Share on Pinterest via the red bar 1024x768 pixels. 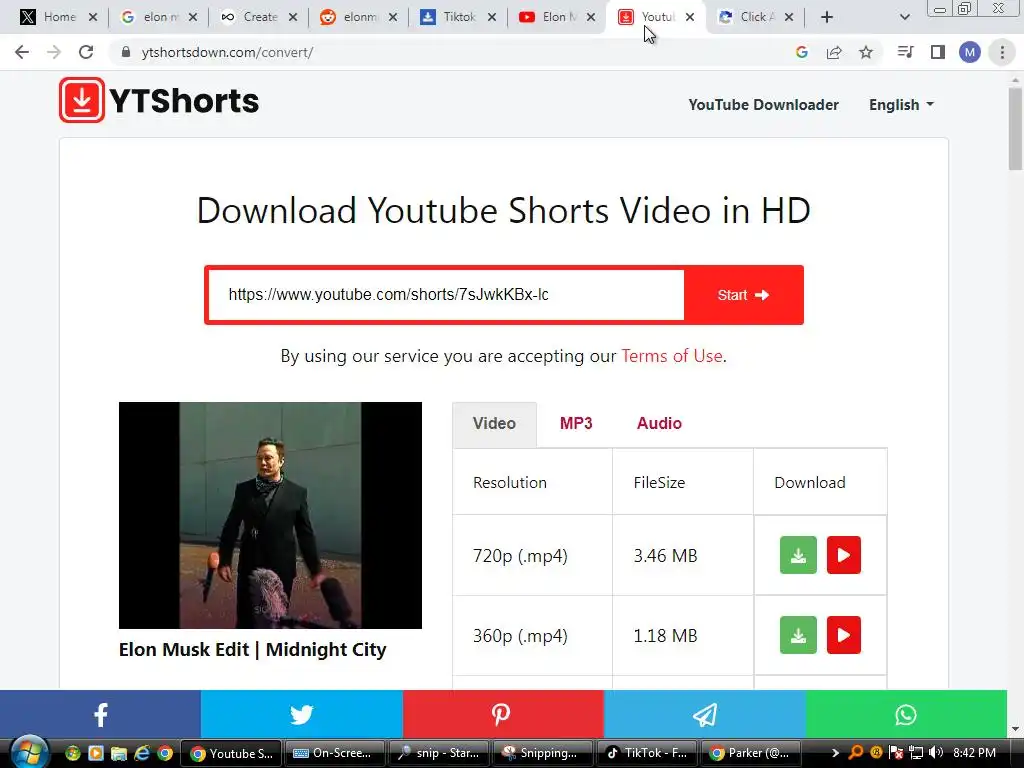(503, 714)
